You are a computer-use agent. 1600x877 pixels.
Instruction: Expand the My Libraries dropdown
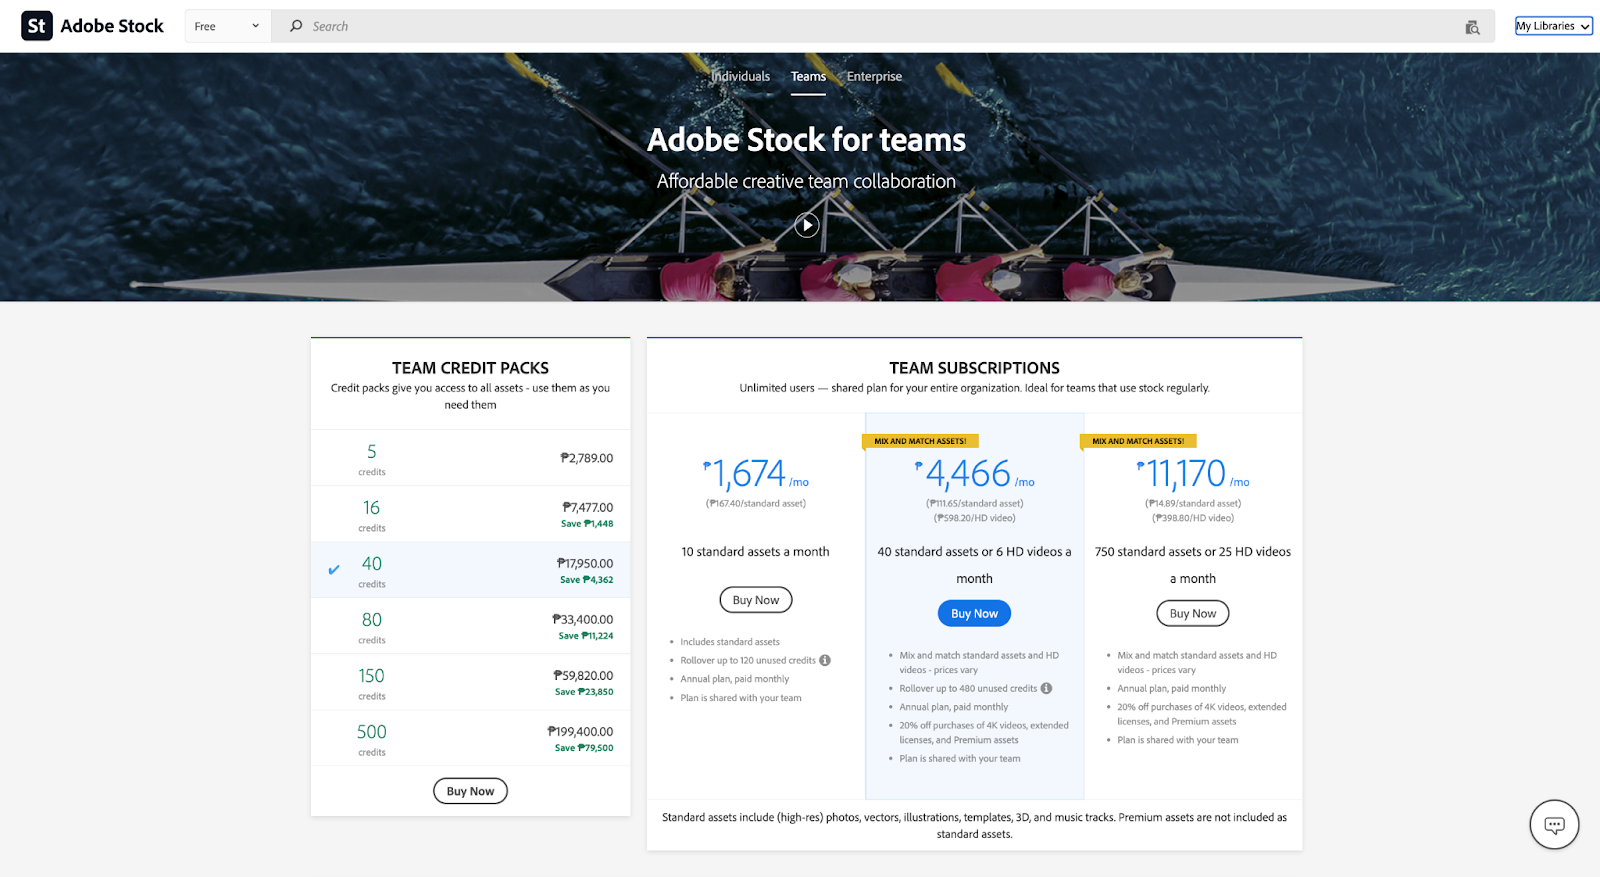pyautogui.click(x=1553, y=26)
